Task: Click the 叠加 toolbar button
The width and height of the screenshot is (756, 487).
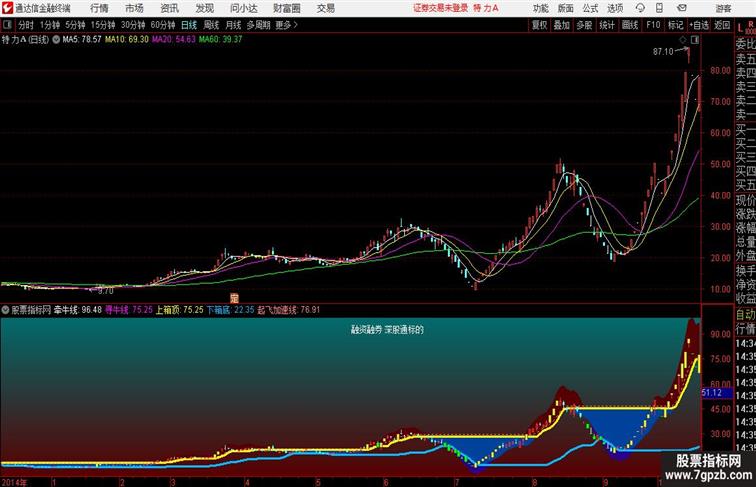Action: 562,25
